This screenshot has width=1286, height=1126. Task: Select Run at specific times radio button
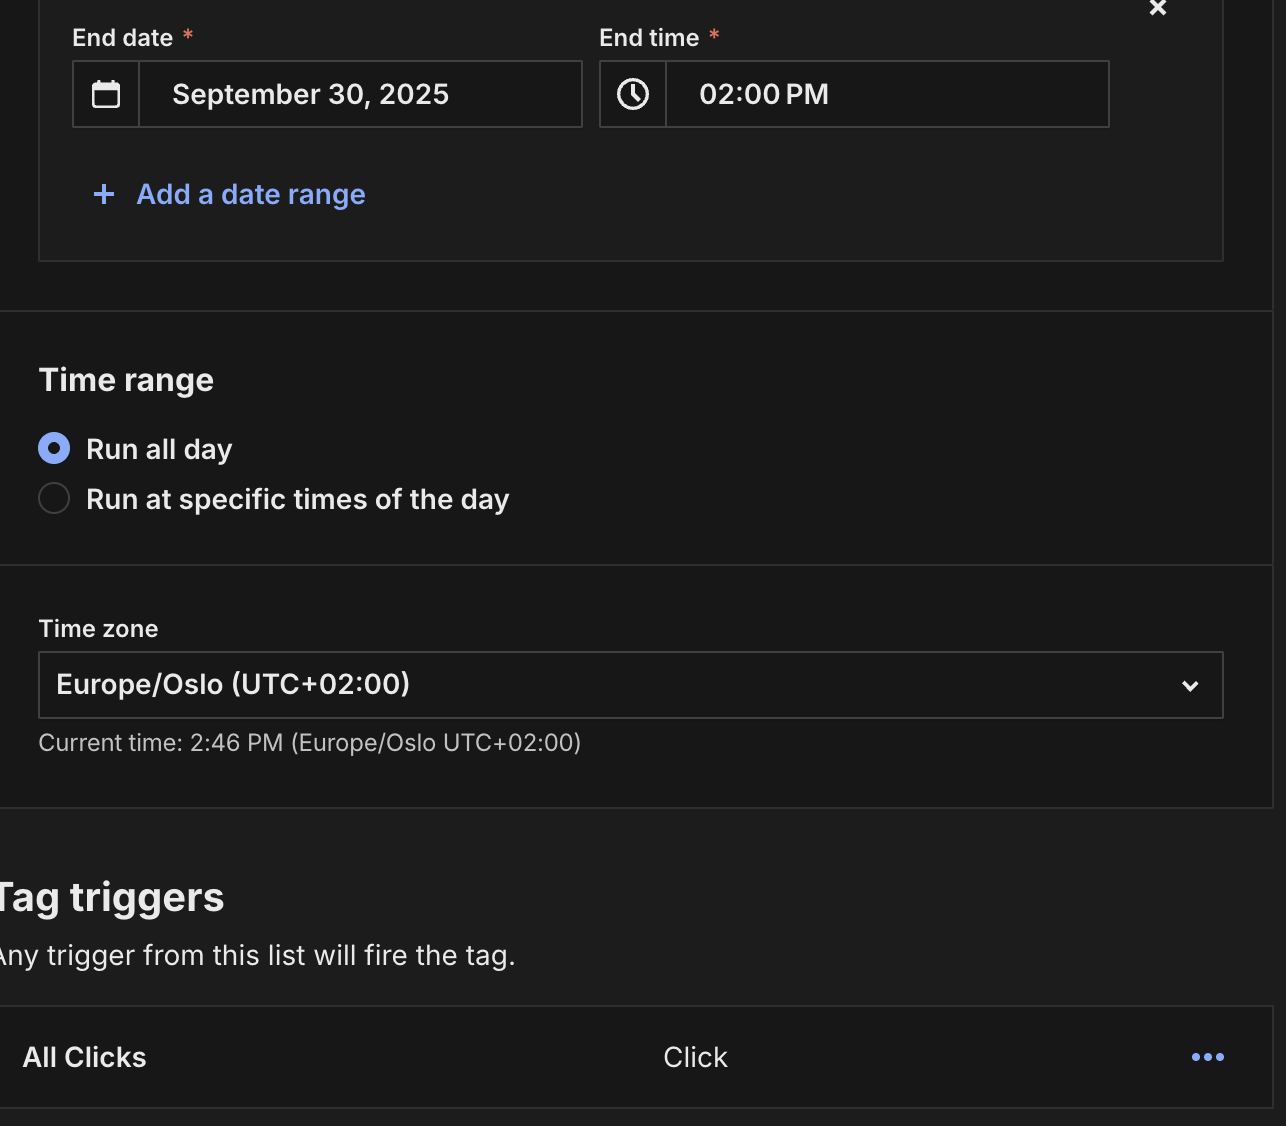[54, 498]
